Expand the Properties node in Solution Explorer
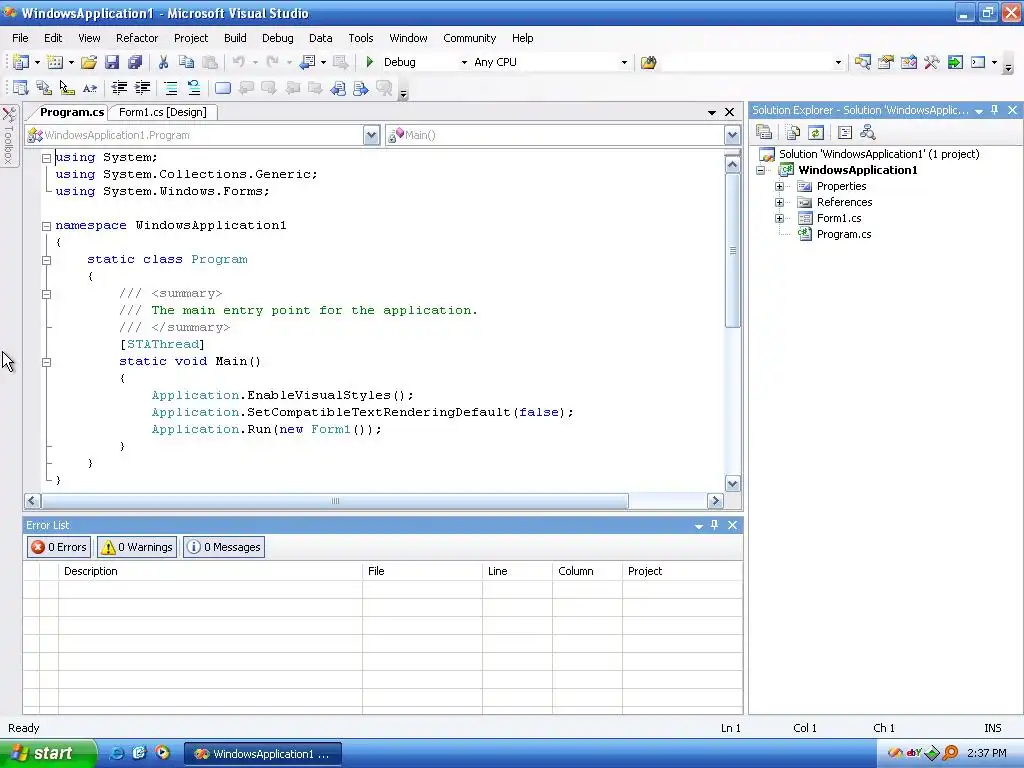Image resolution: width=1024 pixels, height=768 pixels. pyautogui.click(x=779, y=186)
